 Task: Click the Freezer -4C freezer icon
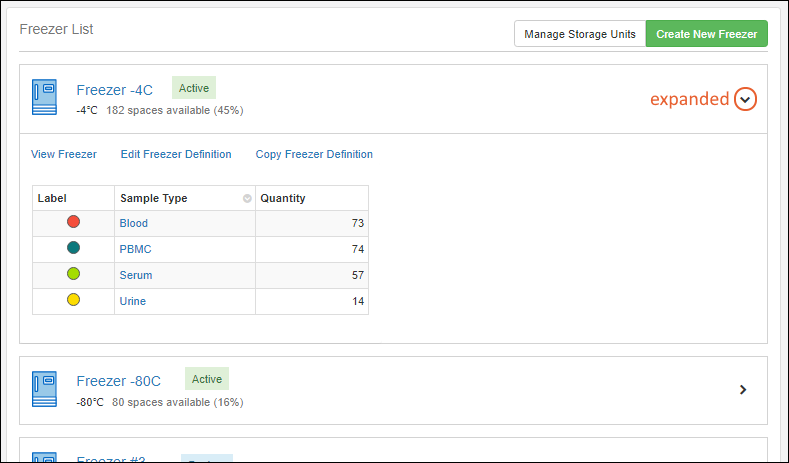point(44,98)
